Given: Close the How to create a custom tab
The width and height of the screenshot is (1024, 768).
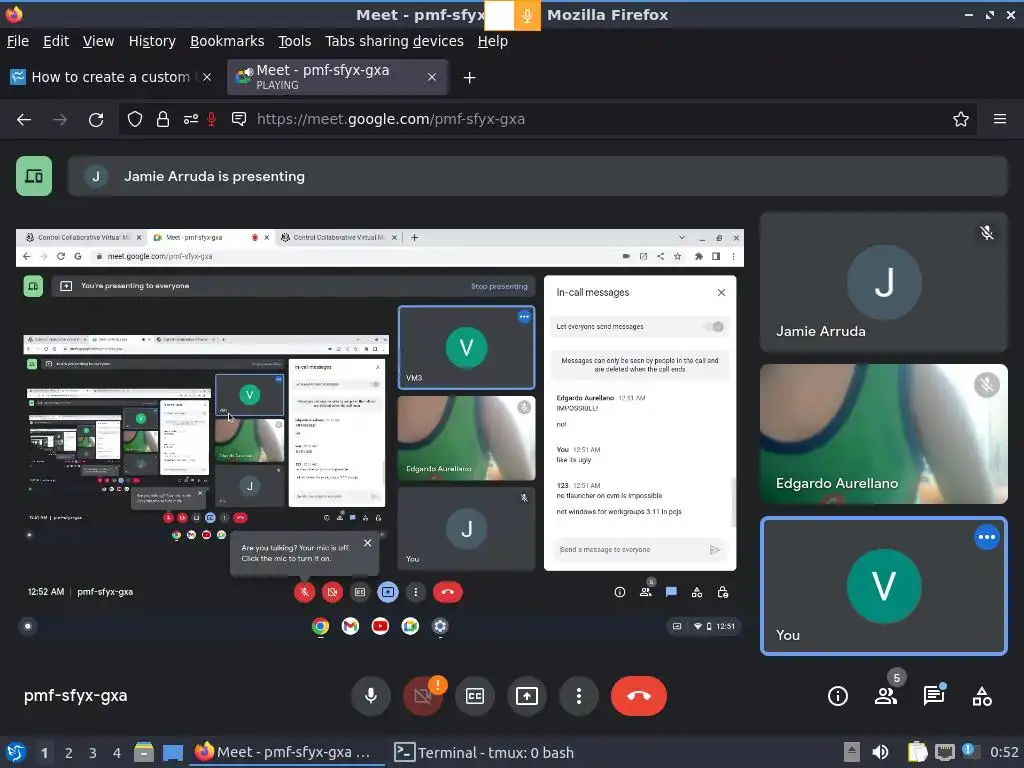Looking at the screenshot, I should [x=207, y=77].
